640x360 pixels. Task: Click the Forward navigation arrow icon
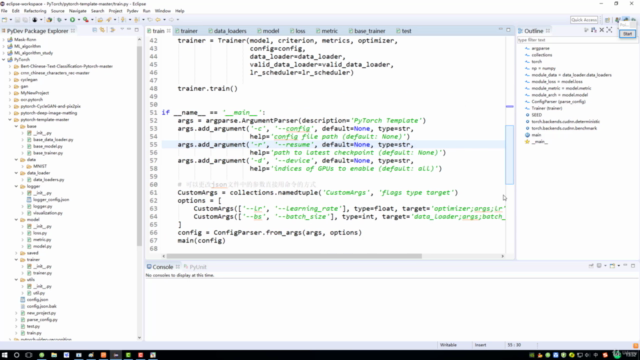tap(171, 20)
